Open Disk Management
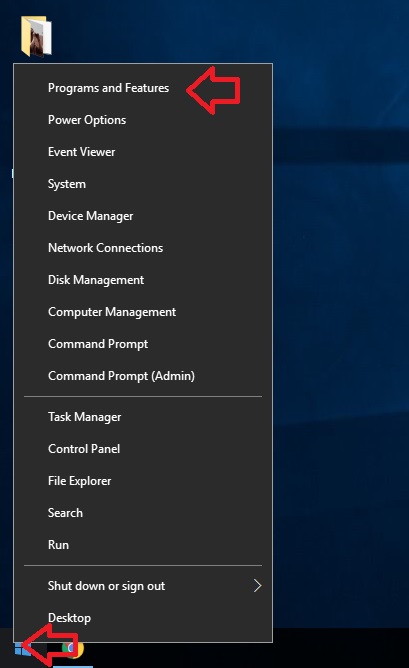The image size is (409, 668). [96, 280]
